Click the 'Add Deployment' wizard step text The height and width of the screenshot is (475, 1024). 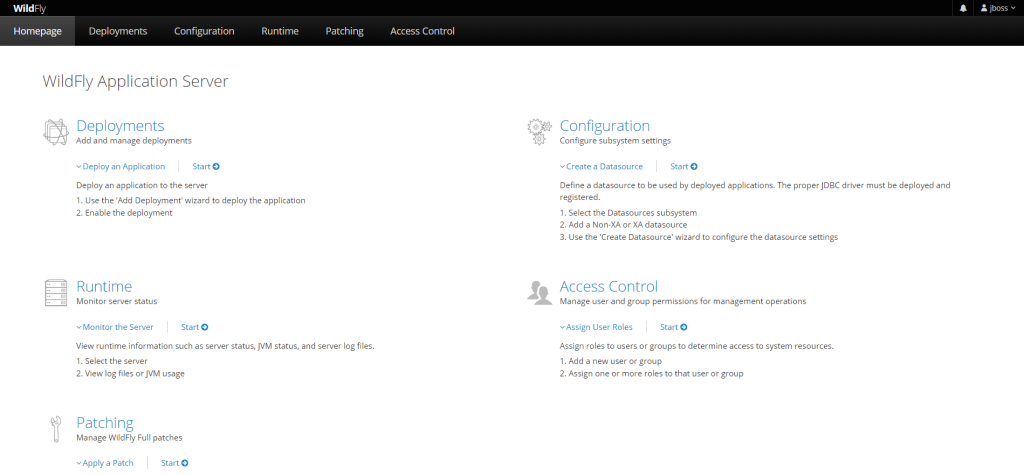click(191, 201)
